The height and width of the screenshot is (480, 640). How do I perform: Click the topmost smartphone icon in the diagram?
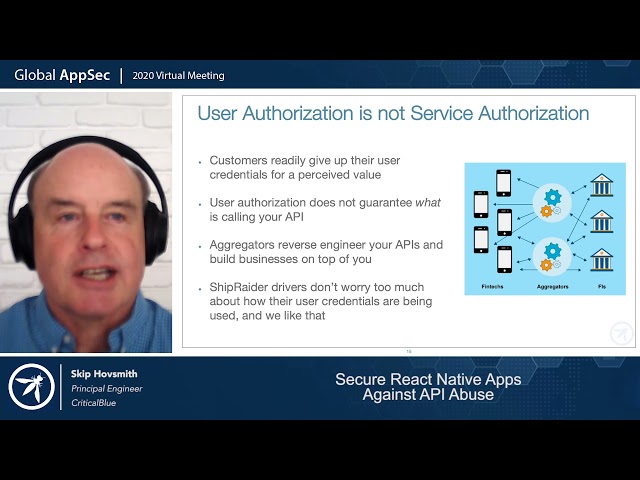click(x=504, y=183)
